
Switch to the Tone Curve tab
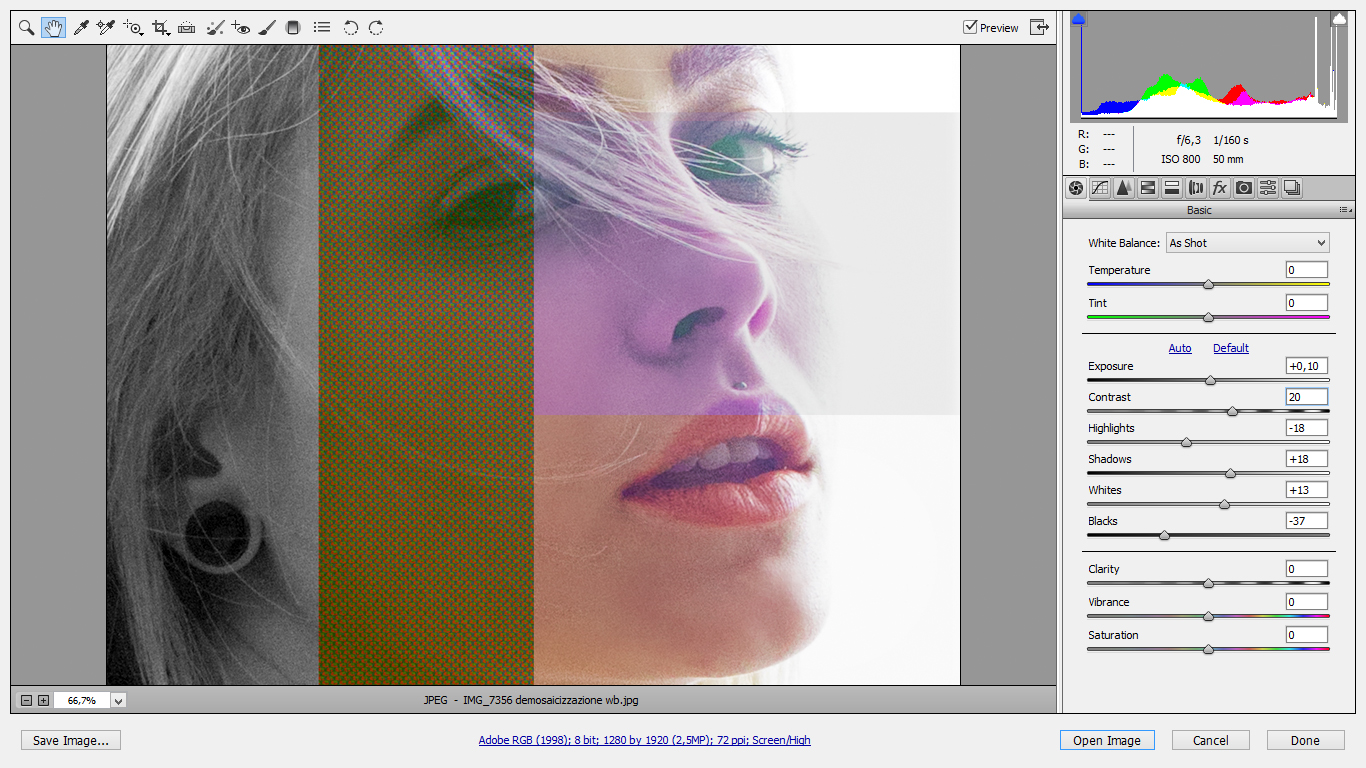[x=1100, y=188]
